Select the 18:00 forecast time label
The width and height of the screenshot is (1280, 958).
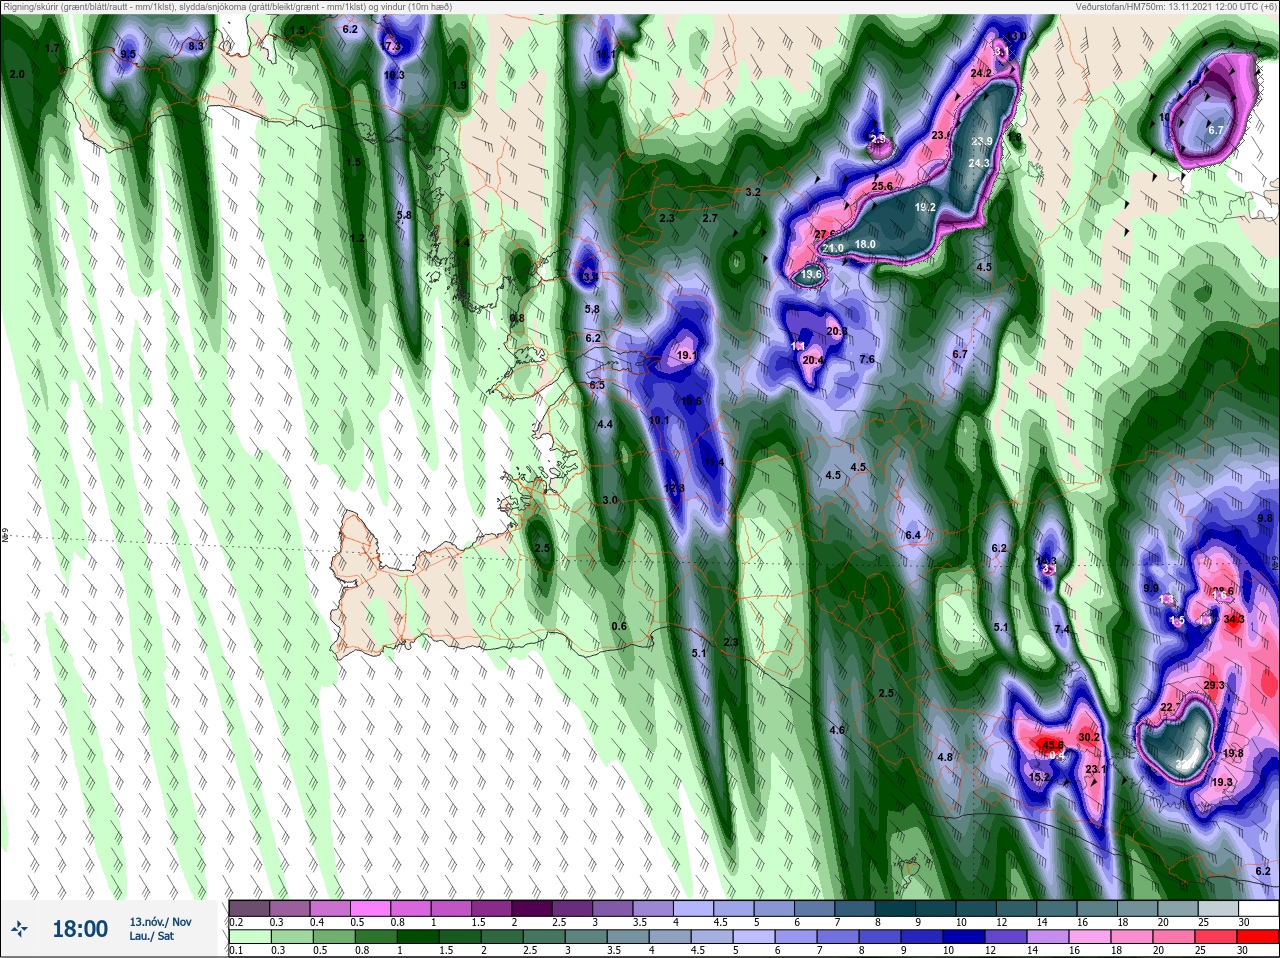coord(80,929)
